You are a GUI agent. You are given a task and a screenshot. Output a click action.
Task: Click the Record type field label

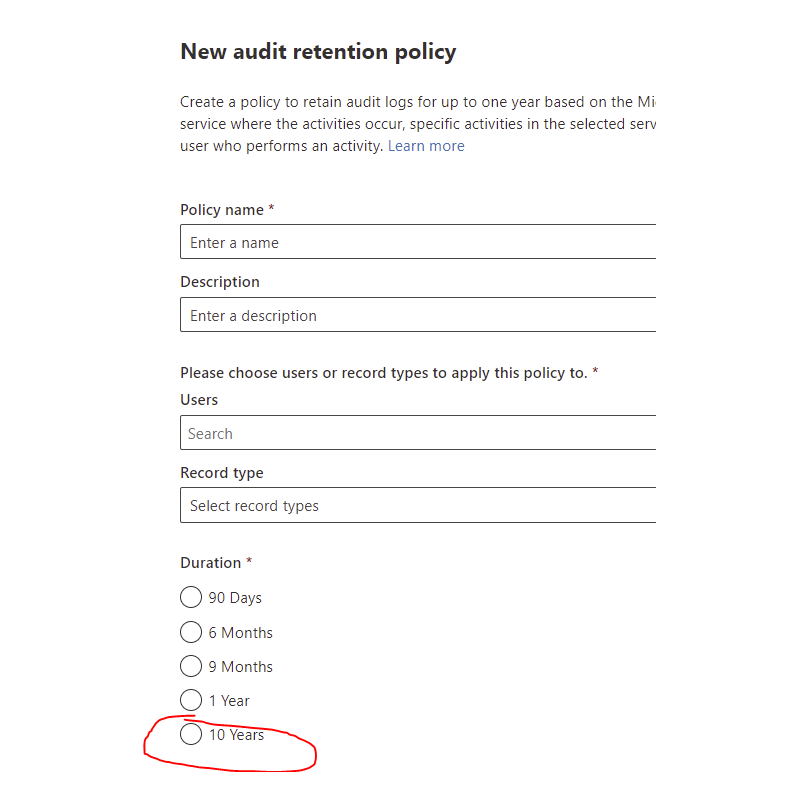tap(222, 473)
